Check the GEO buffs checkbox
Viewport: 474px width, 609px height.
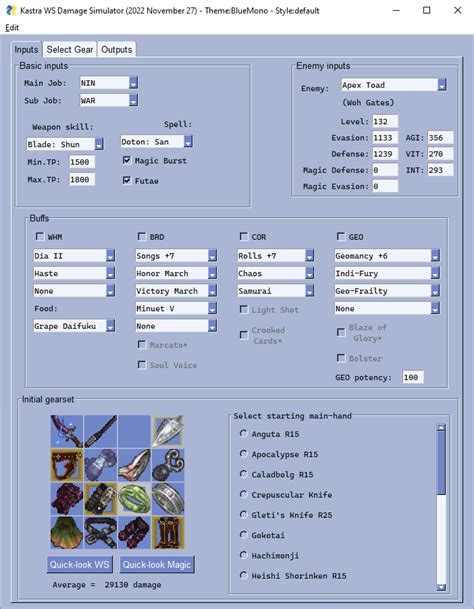[341, 236]
